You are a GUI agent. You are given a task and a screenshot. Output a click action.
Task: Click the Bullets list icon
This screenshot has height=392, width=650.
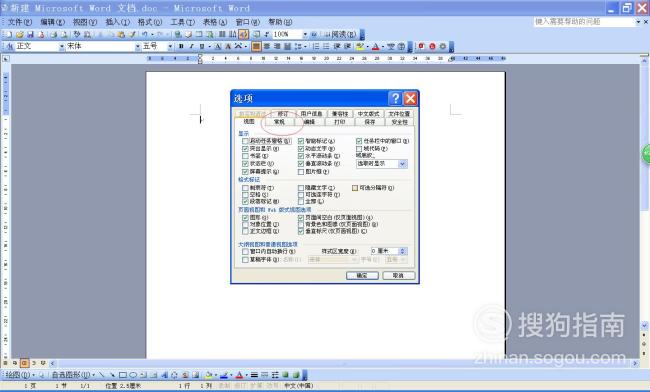click(326, 46)
